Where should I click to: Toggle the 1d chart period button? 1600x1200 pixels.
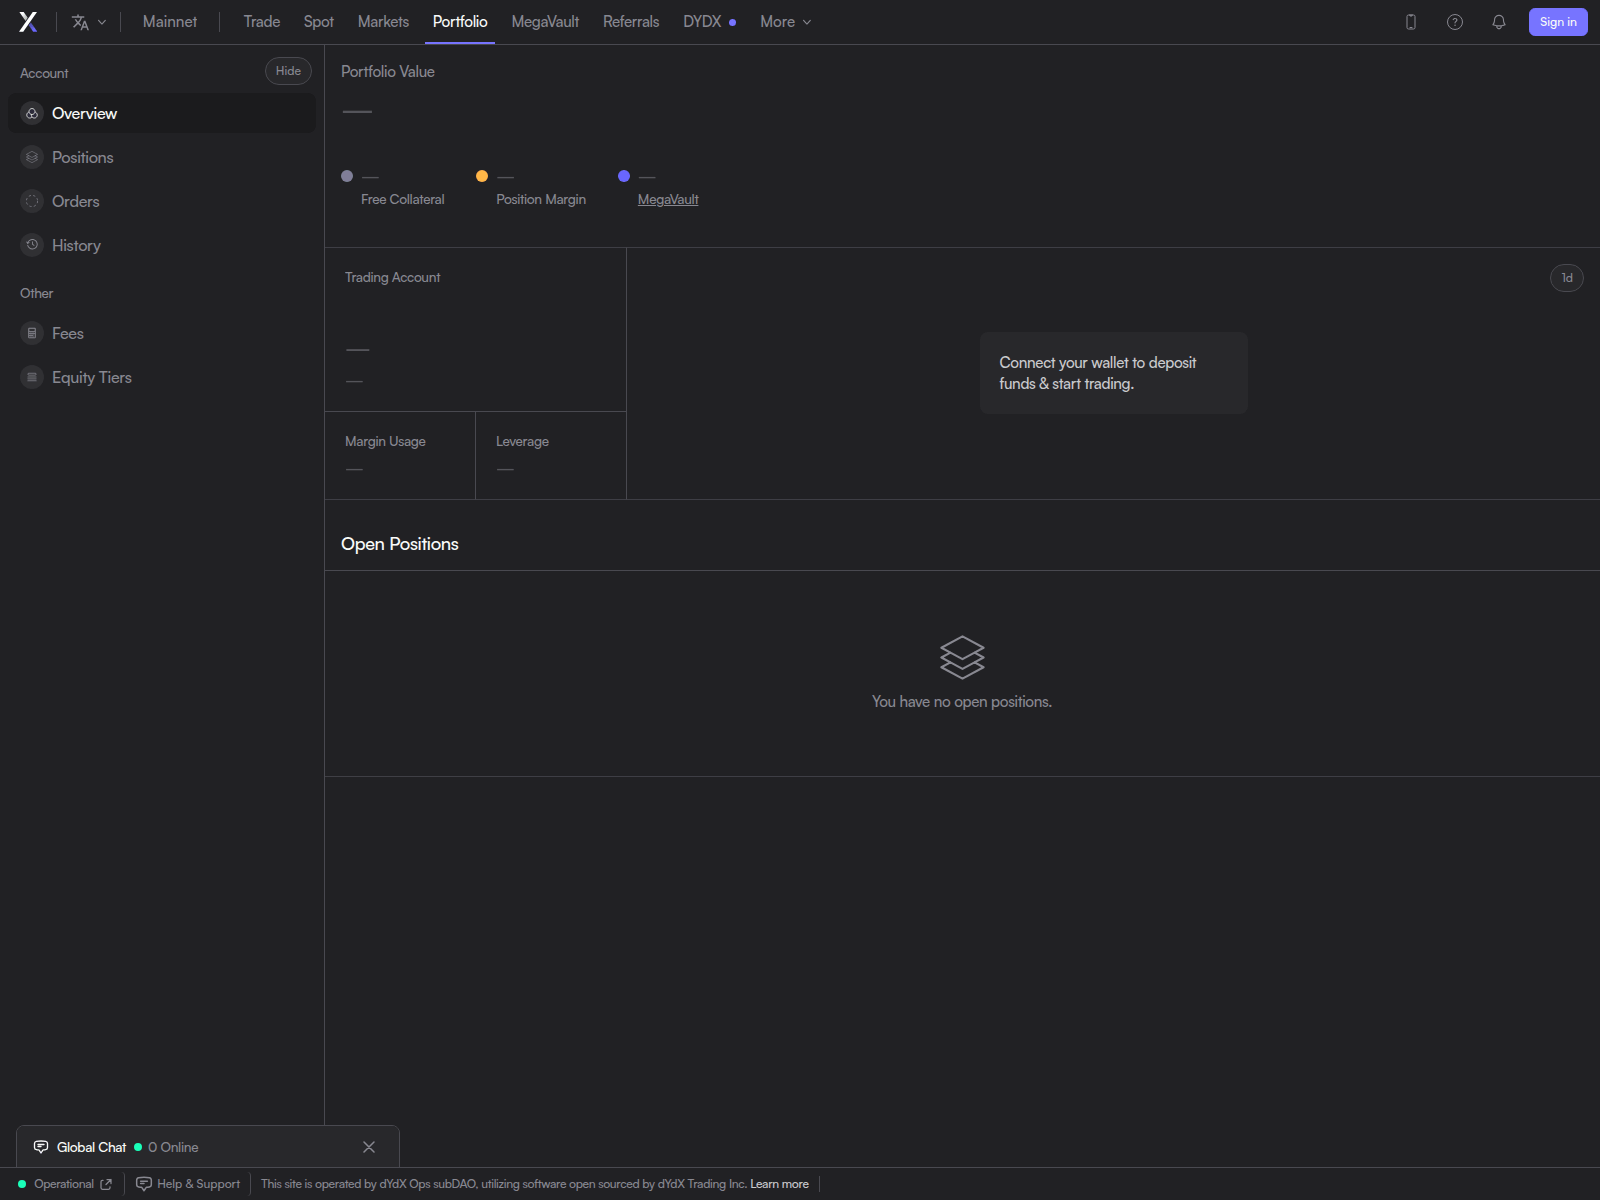tap(1567, 278)
